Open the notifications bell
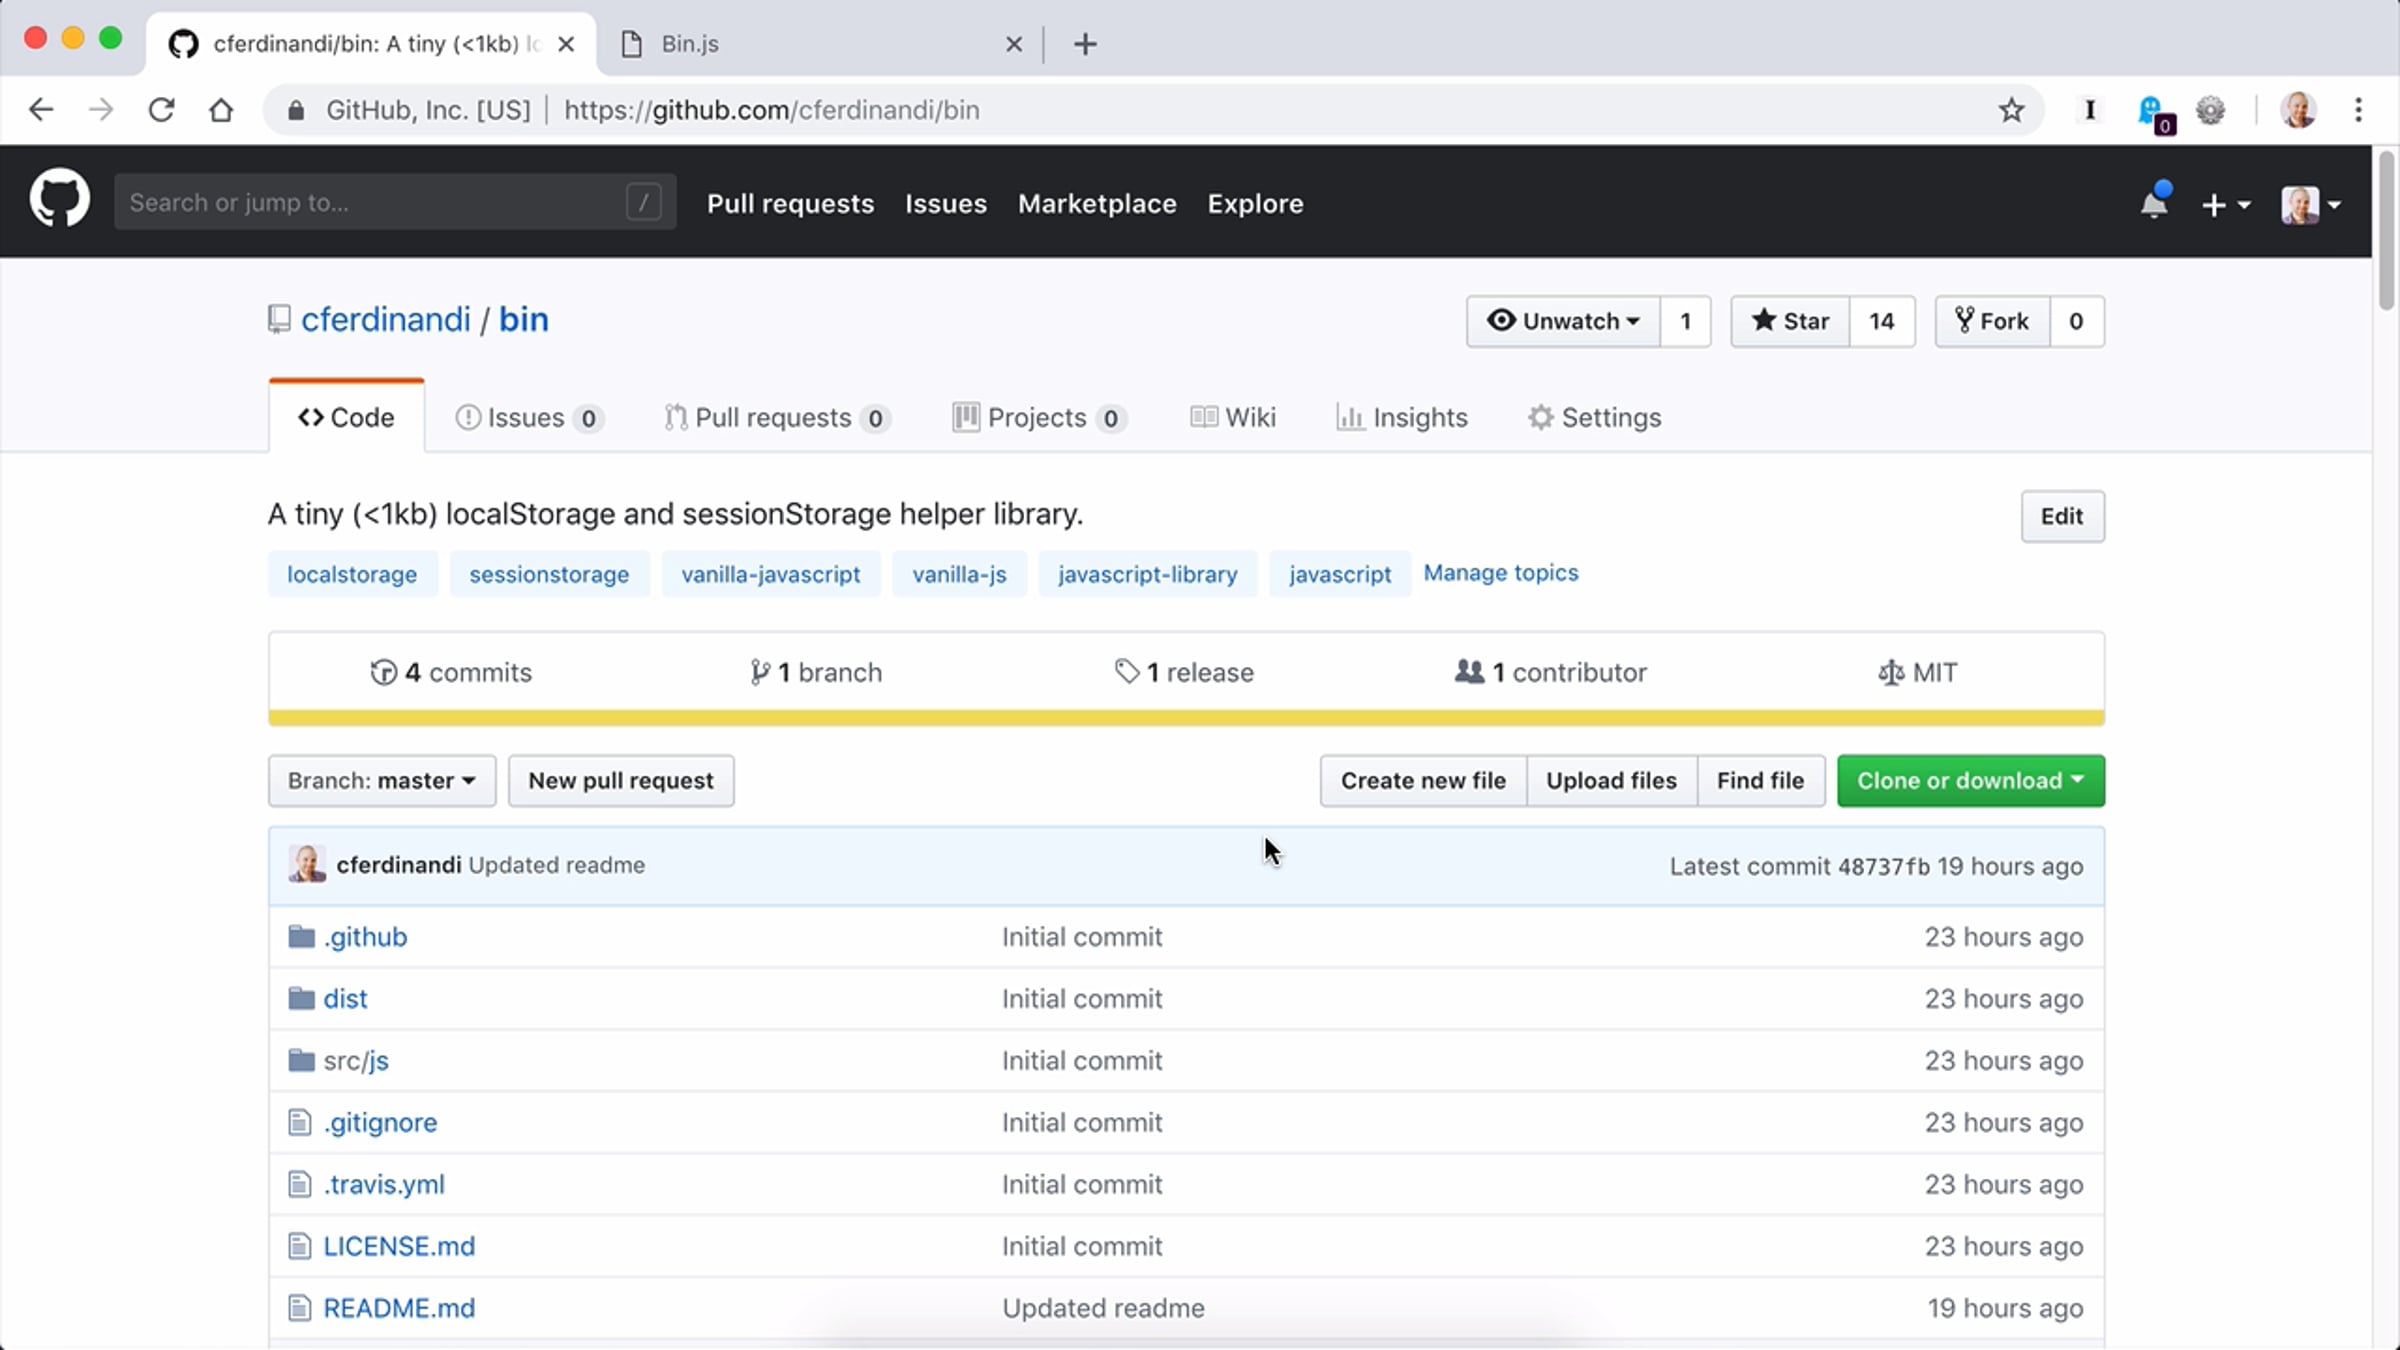This screenshot has height=1350, width=2400. pos(2153,203)
